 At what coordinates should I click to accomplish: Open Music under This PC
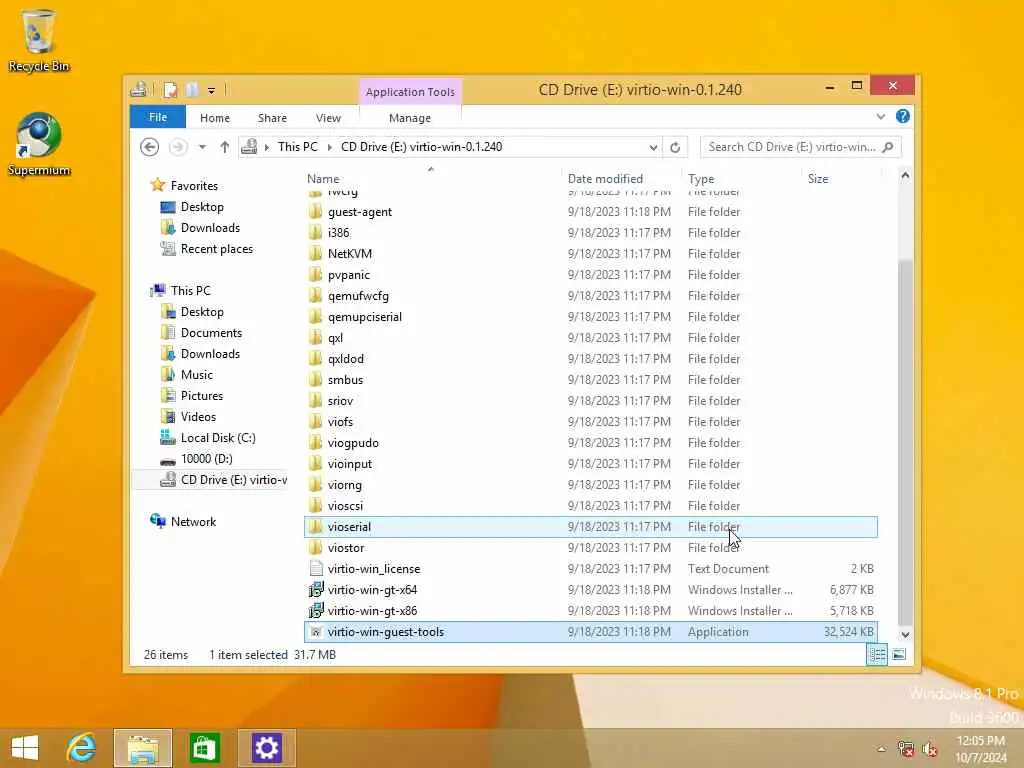197,375
